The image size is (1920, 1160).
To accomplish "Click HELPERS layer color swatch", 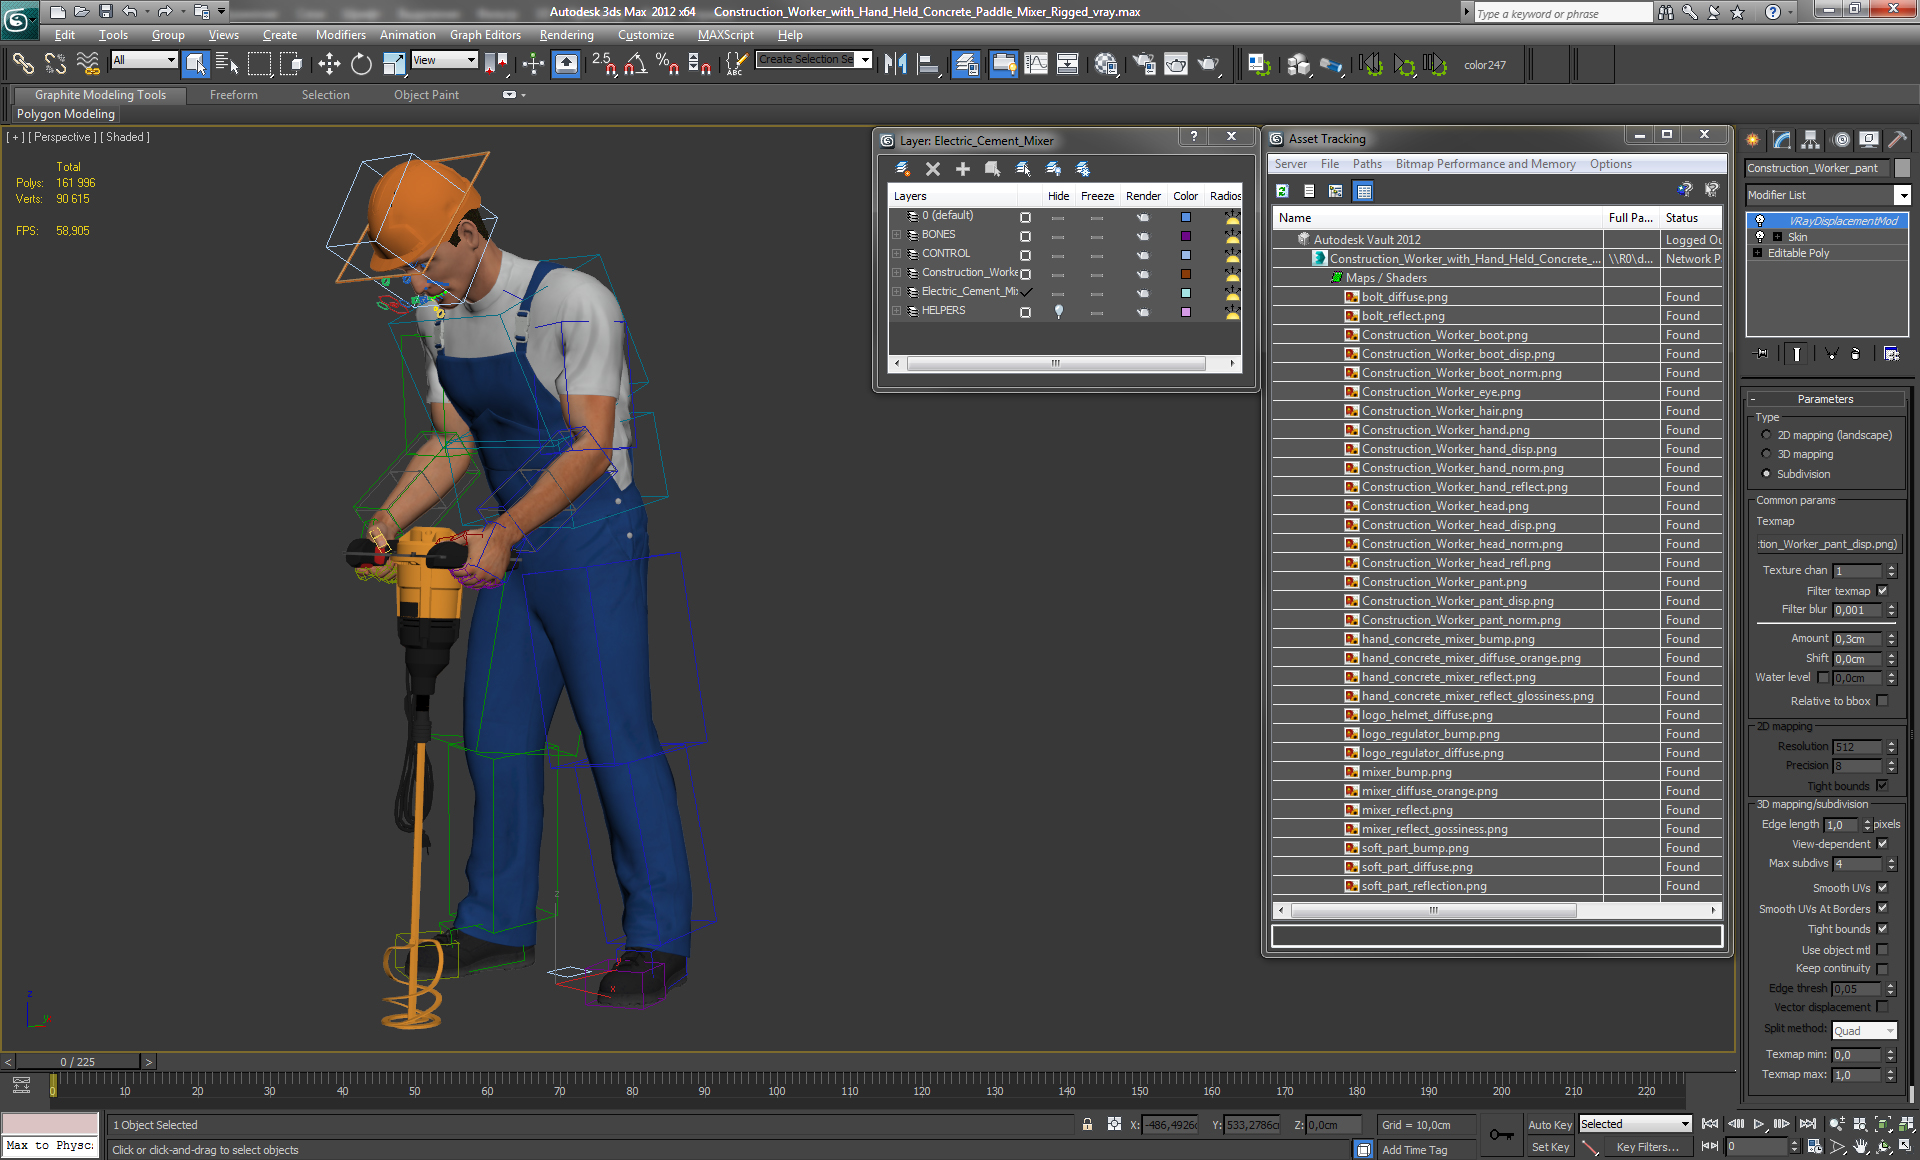I will [1185, 311].
